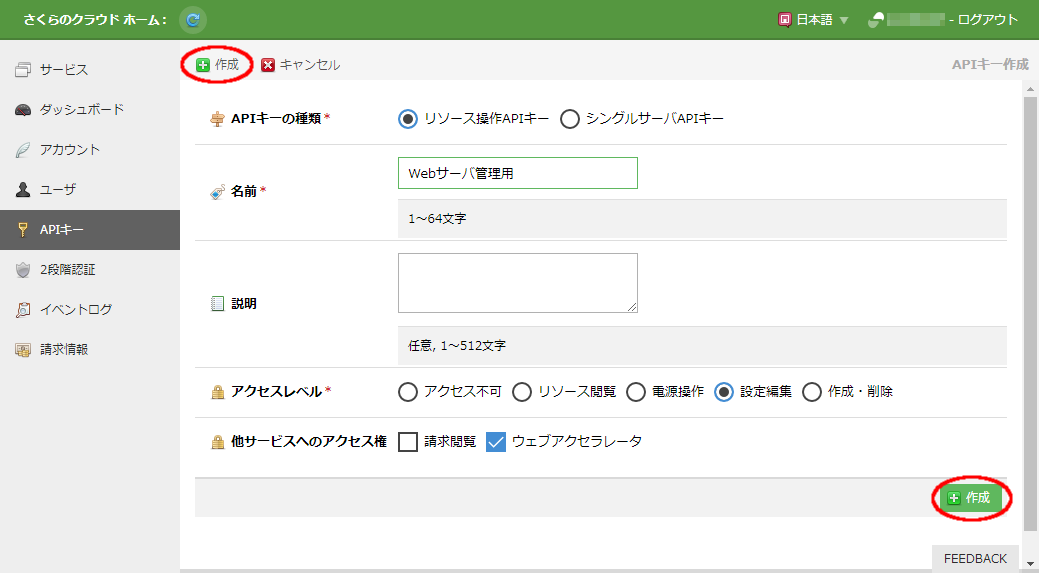Choose 作成・削除 access level radio
This screenshot has width=1039, height=573.
[x=812, y=392]
